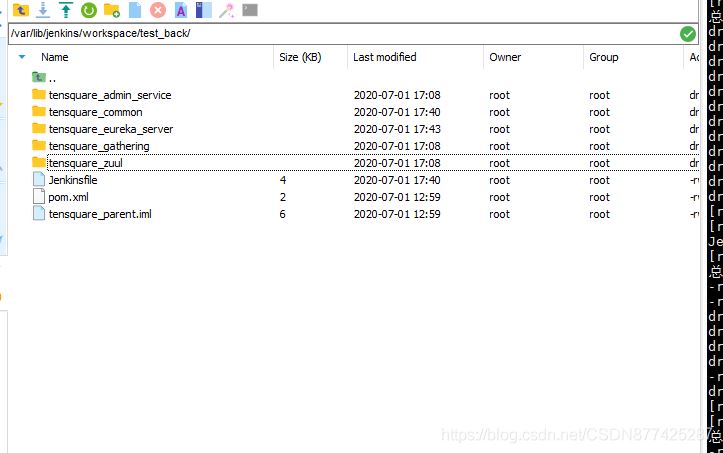Click the size value 2 of pom.xml
This screenshot has width=723, height=453.
click(283, 197)
